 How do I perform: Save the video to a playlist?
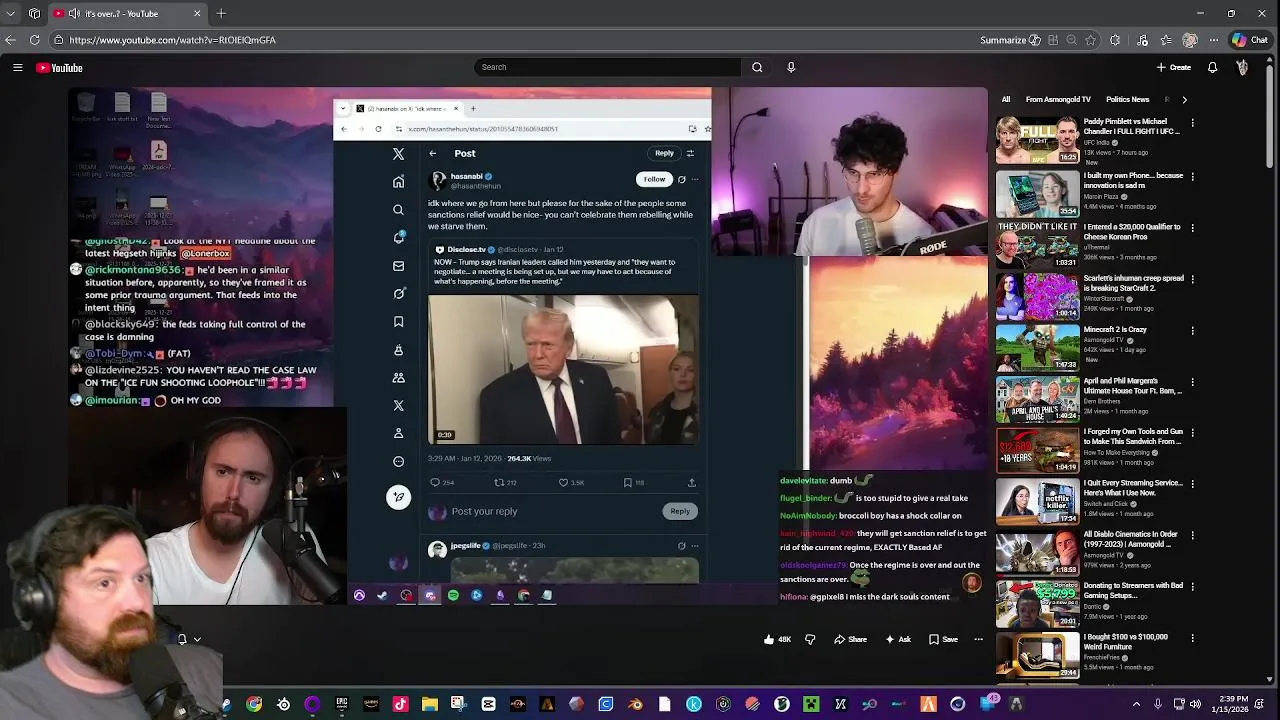coord(943,639)
